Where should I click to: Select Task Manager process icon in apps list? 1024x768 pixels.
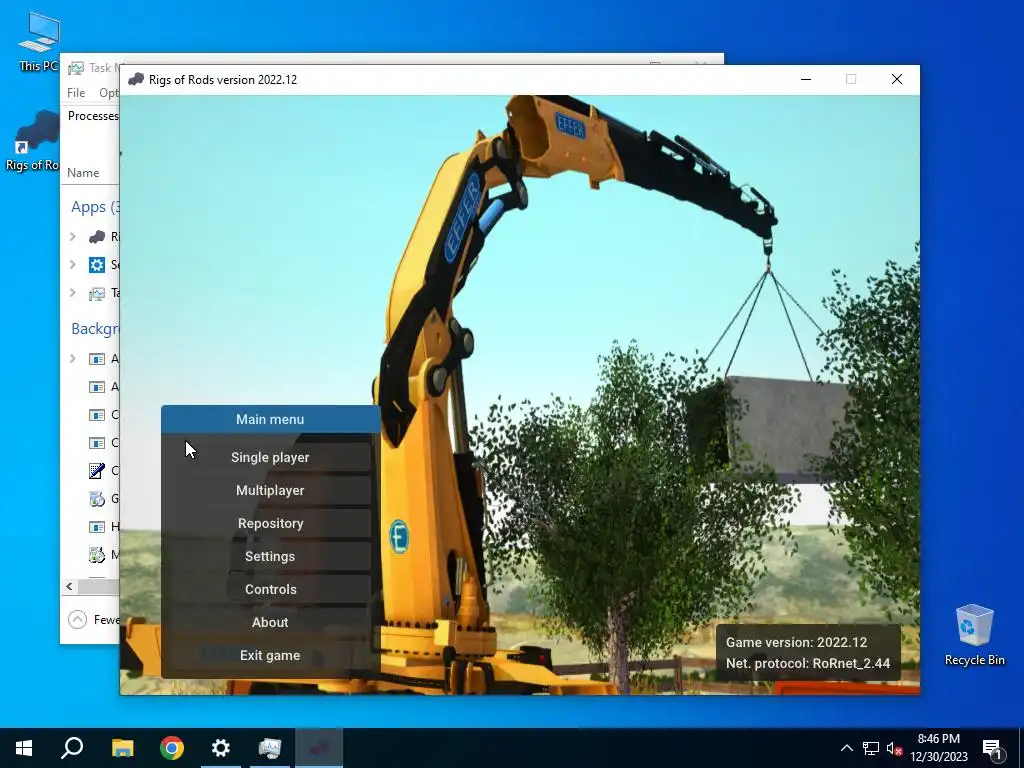[x=97, y=293]
